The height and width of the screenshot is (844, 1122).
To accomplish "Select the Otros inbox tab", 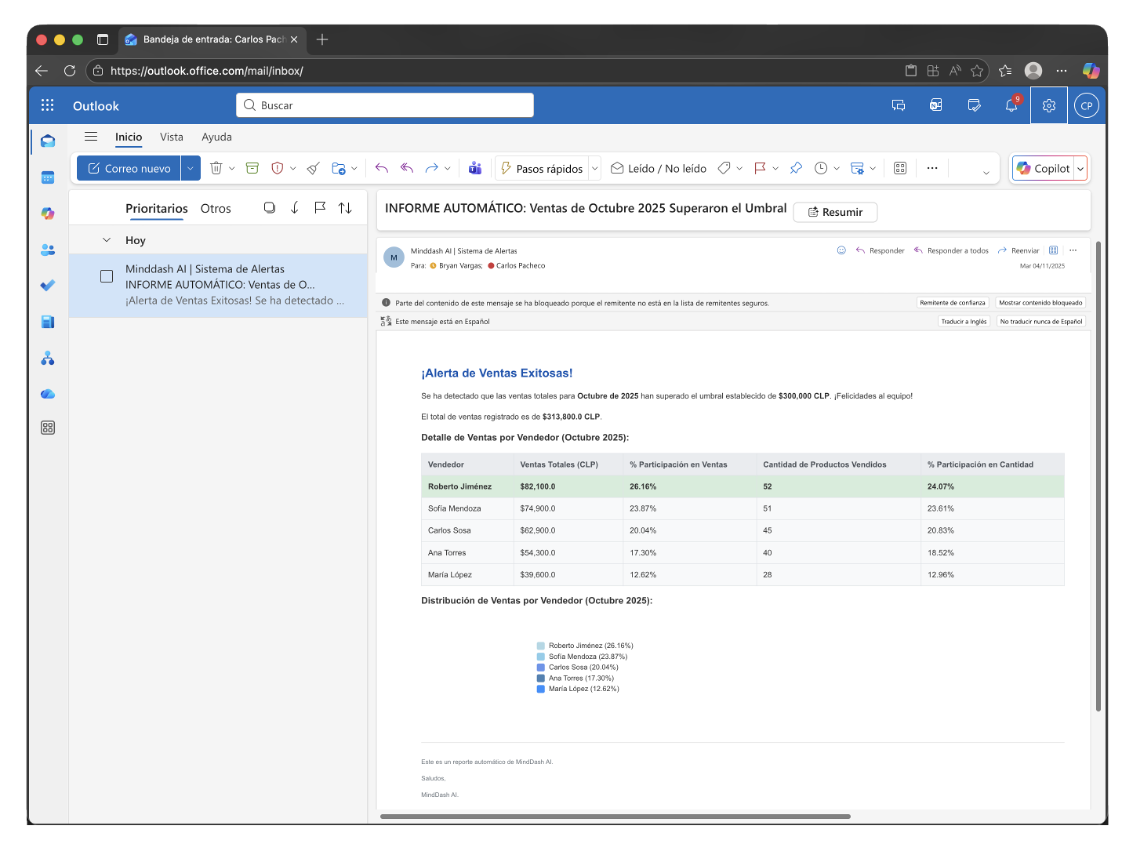I will click(215, 208).
